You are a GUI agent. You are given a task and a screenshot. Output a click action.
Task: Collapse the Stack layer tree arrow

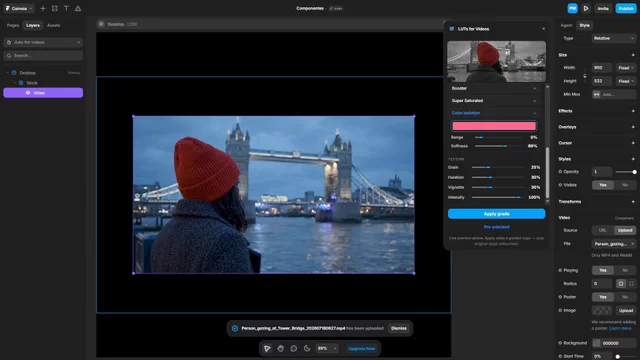coord(15,83)
